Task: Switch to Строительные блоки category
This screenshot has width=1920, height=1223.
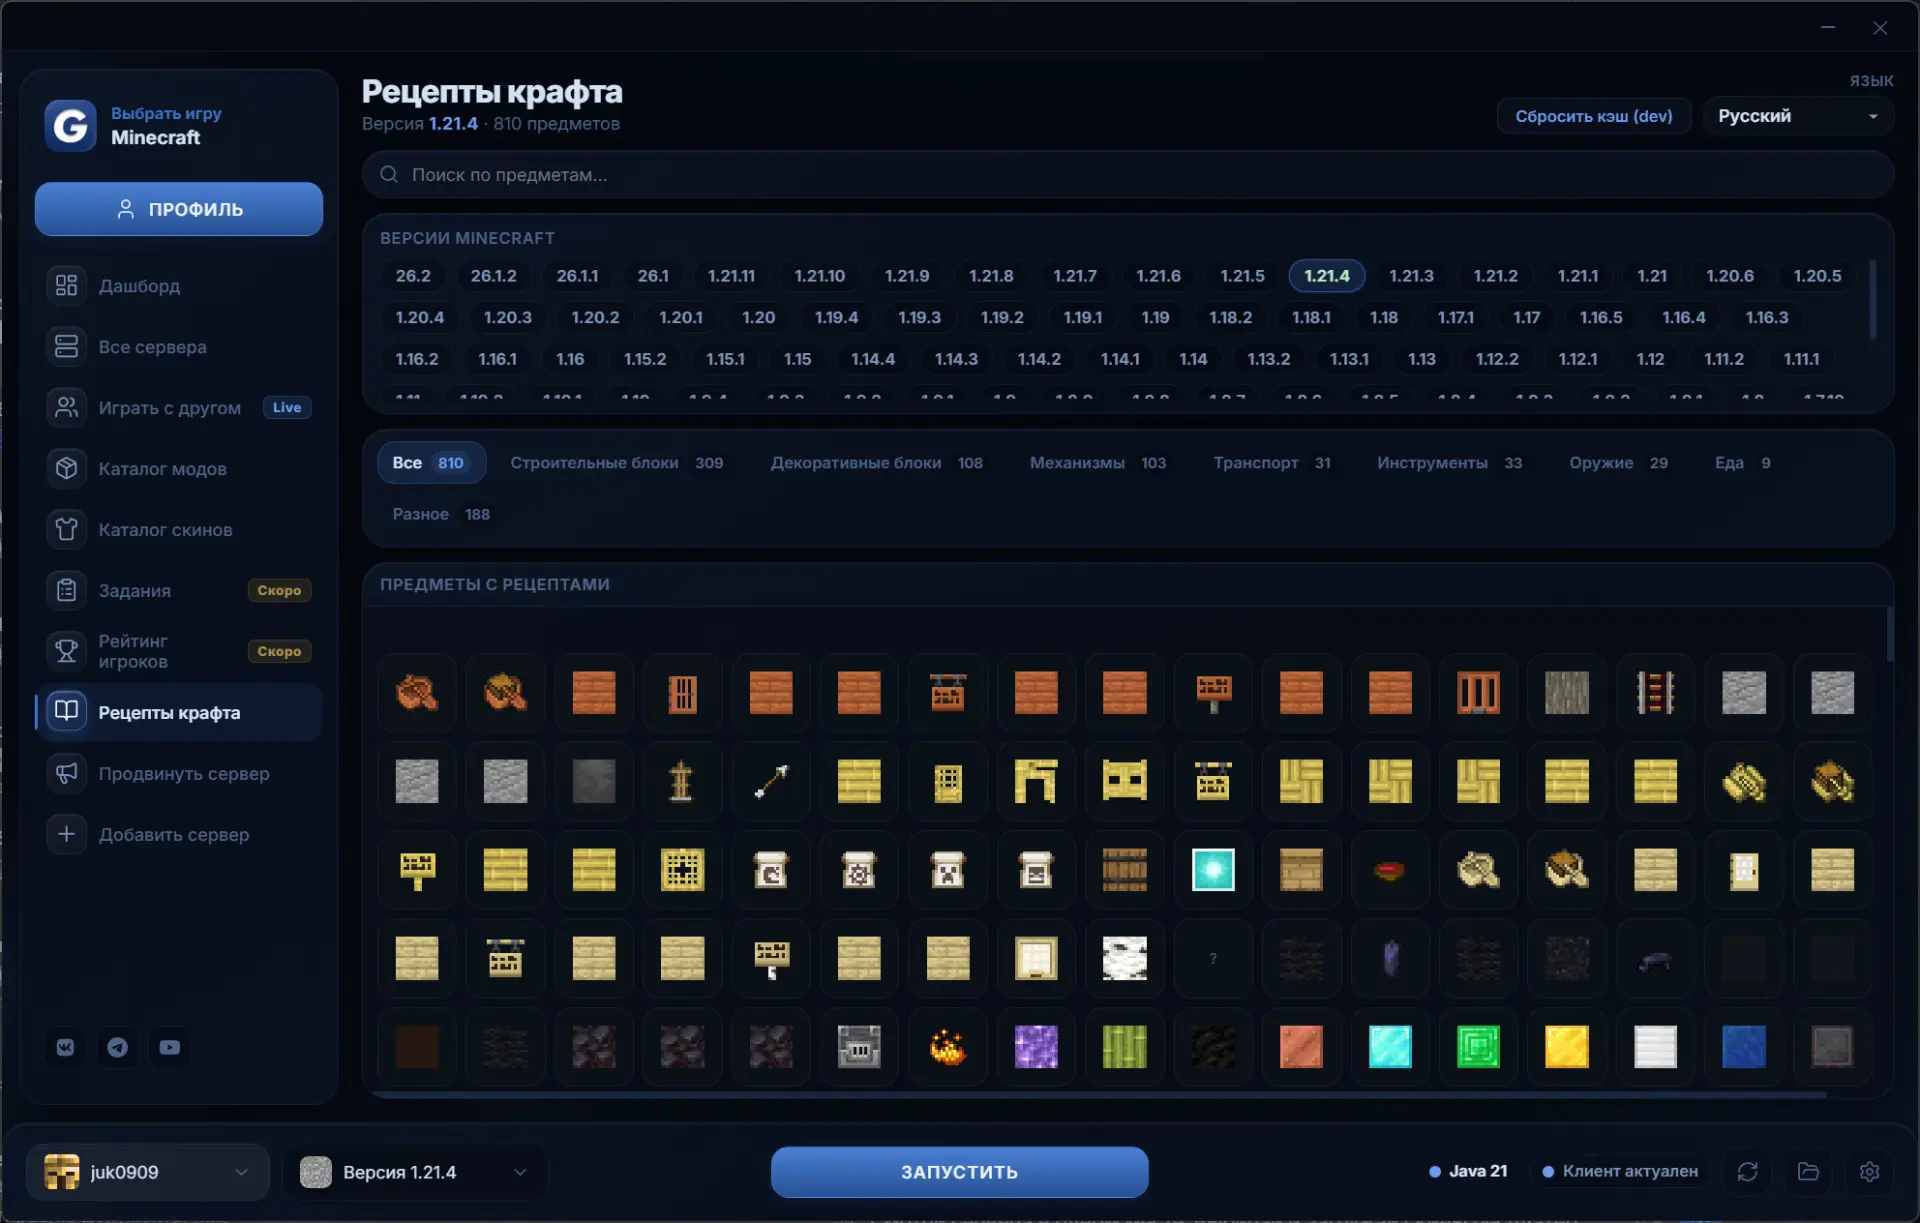Action: 617,463
